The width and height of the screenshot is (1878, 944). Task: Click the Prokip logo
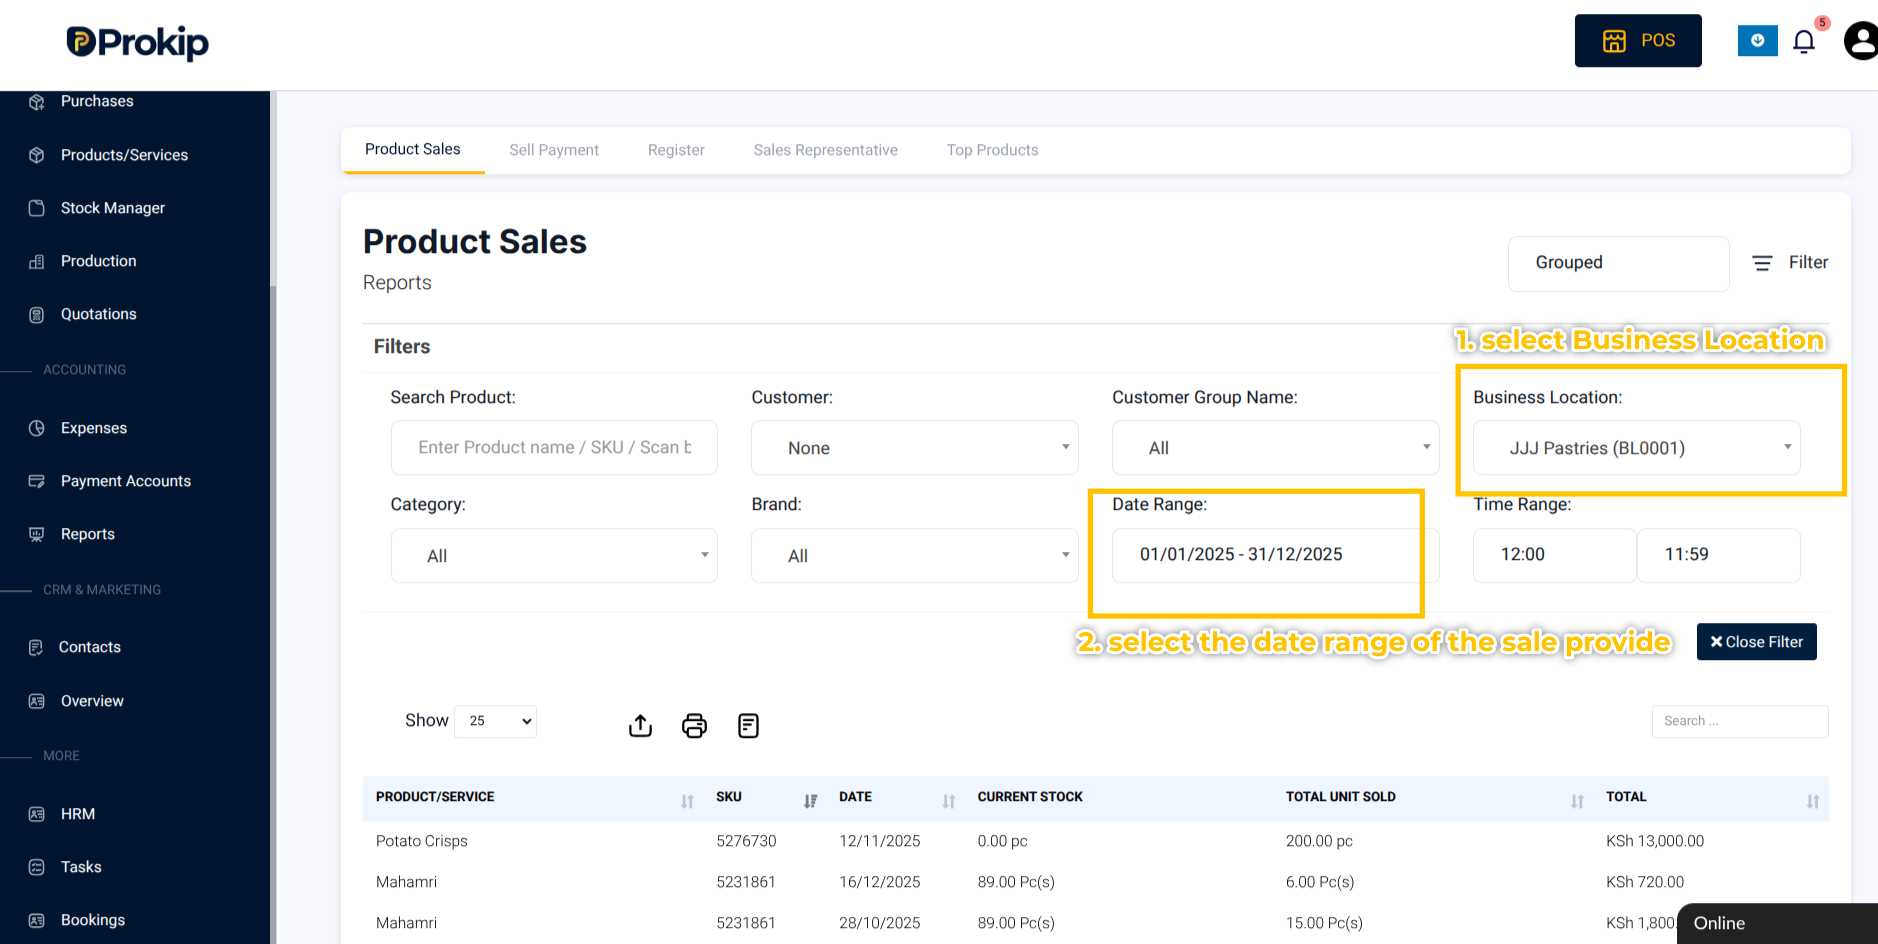tap(138, 42)
